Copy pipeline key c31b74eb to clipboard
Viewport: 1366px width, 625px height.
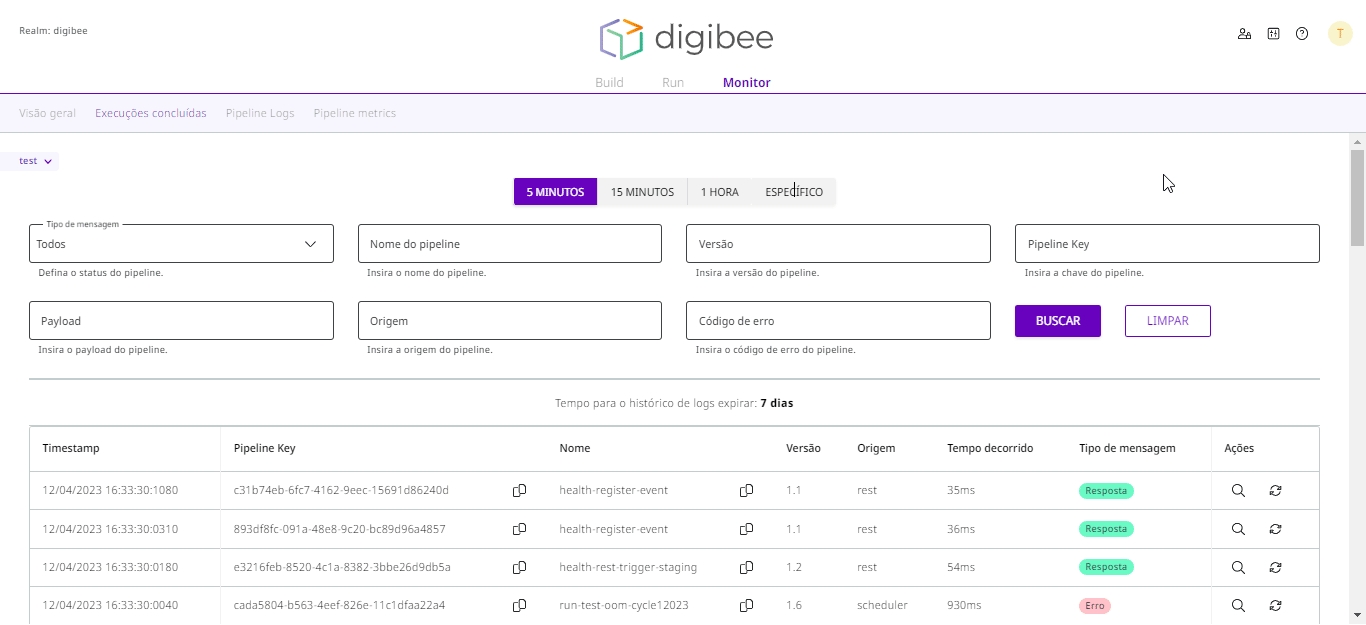coord(519,491)
